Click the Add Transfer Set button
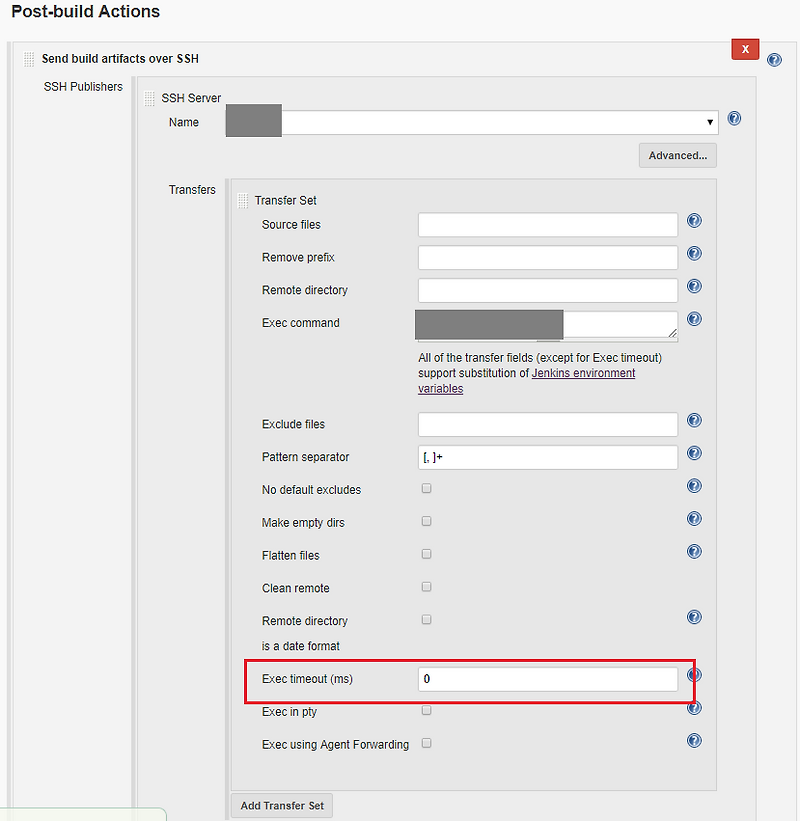 pyautogui.click(x=281, y=805)
